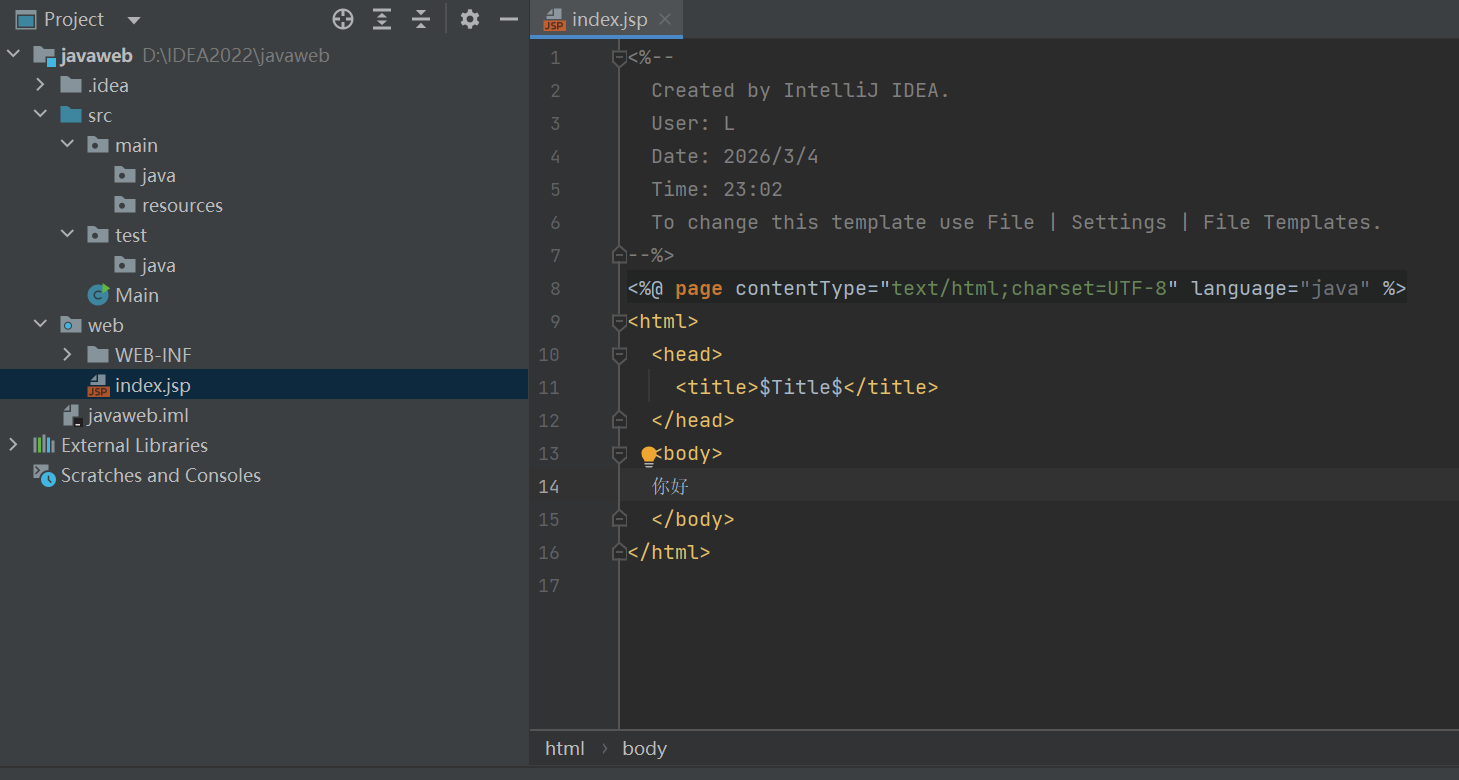Select Scratches and Consoles label
This screenshot has height=780, width=1459.
click(161, 475)
